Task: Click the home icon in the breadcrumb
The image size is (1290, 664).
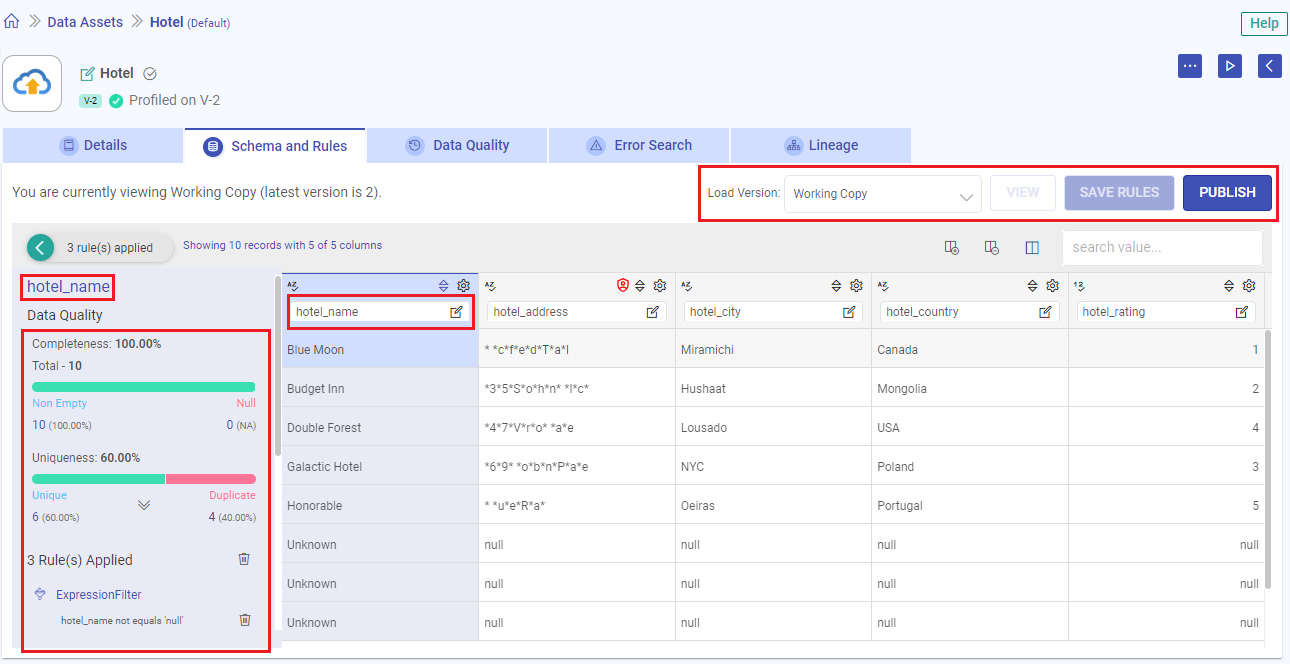Action: click(x=12, y=21)
